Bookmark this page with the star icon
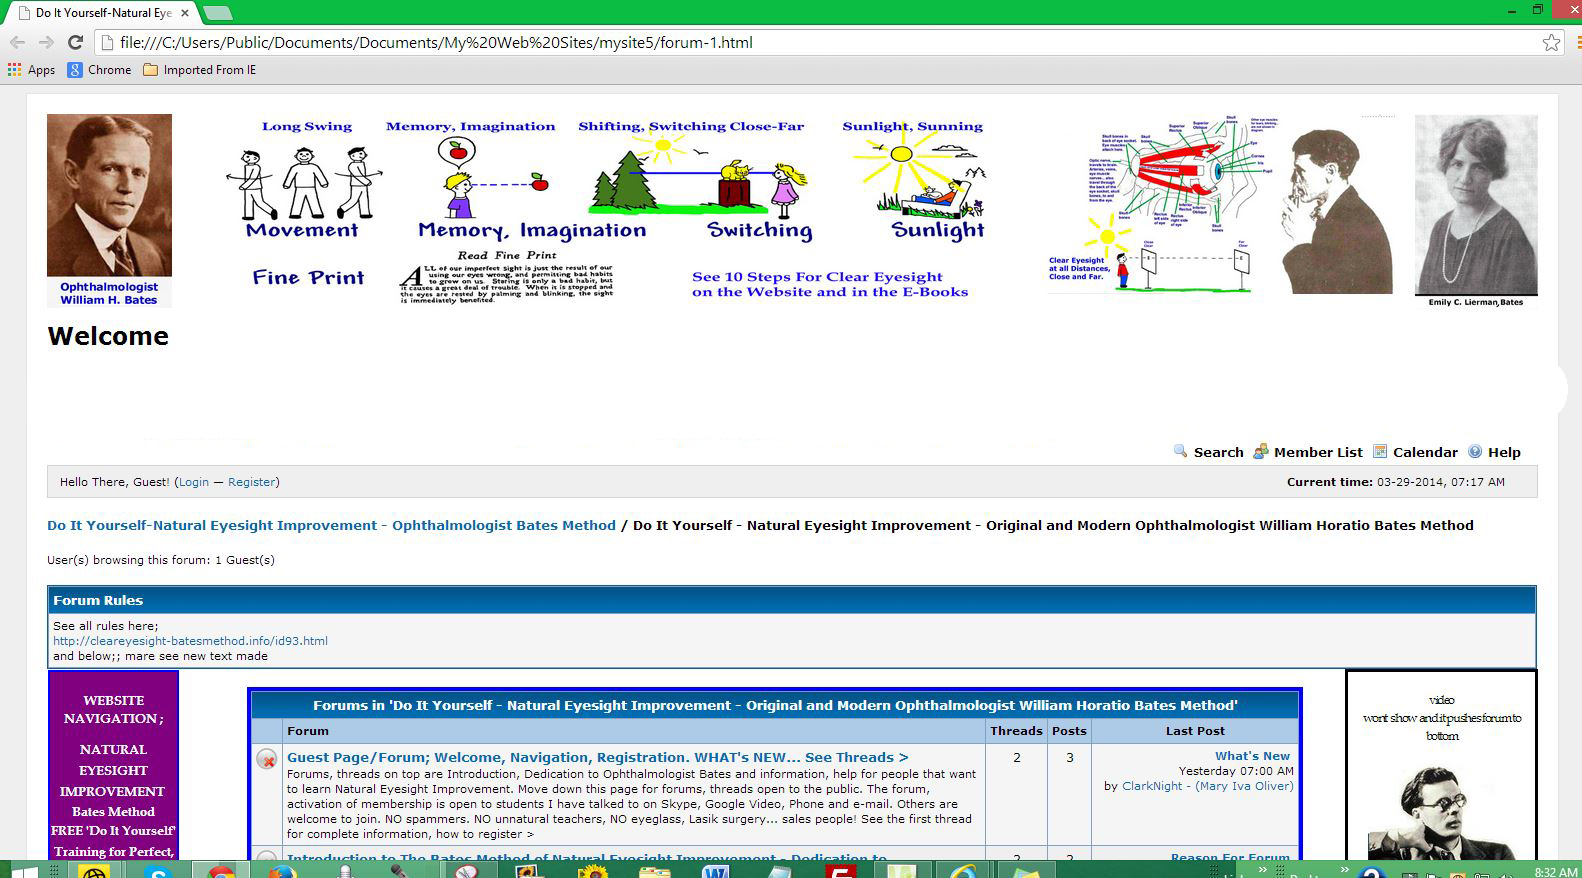Viewport: 1582px width, 878px height. pos(1551,42)
